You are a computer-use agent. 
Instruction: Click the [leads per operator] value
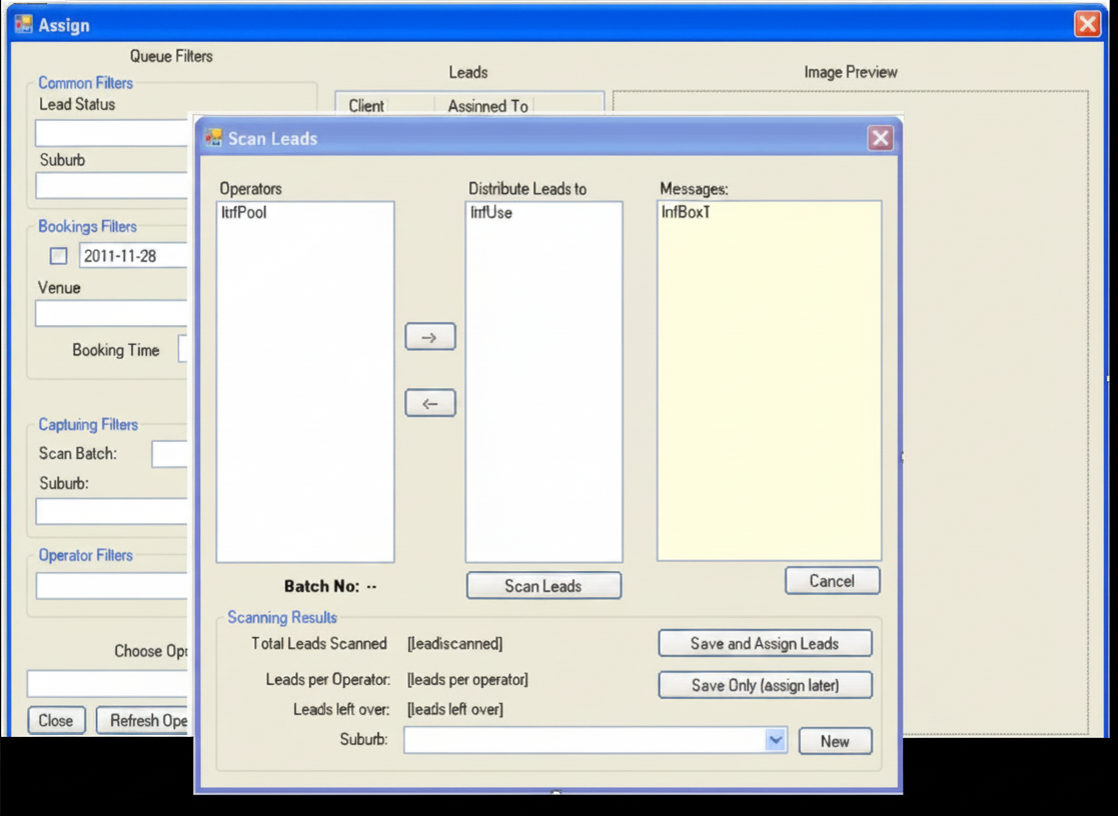[x=468, y=680]
